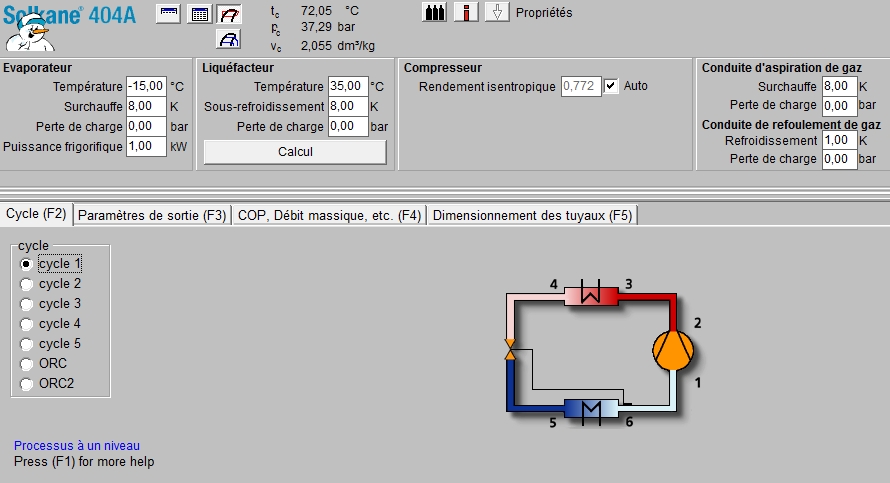Image resolution: width=890 pixels, height=483 pixels.
Task: Select the blue cycle diagram icon
Action: (229, 39)
